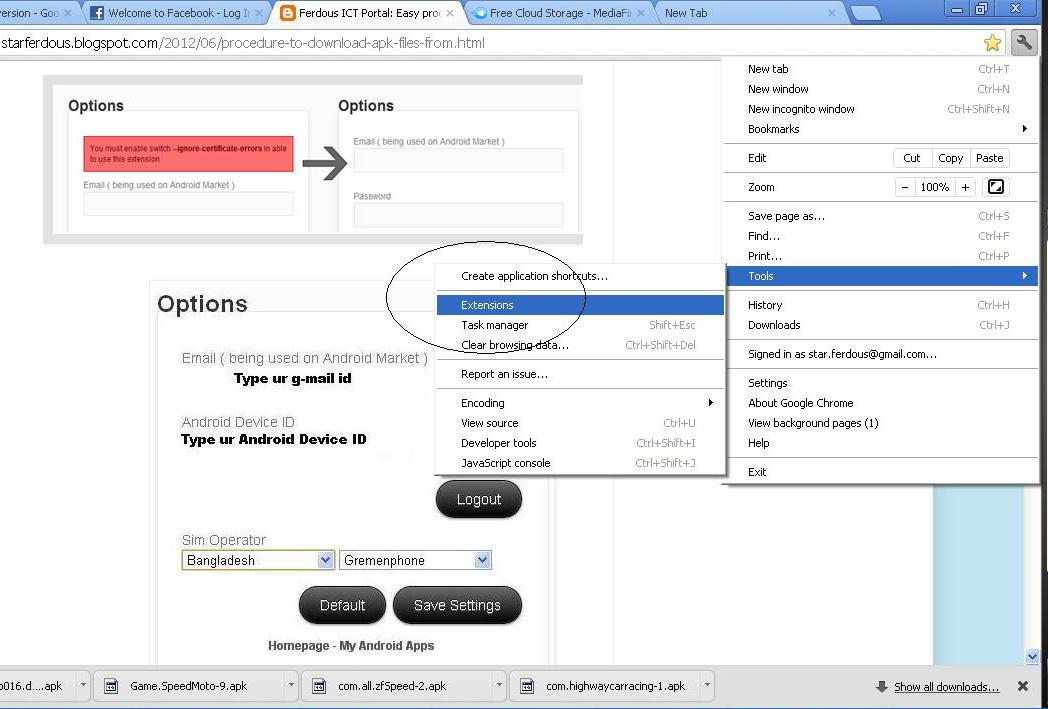The width and height of the screenshot is (1048, 709).
Task: Click the Logout button
Action: pyautogui.click(x=479, y=499)
